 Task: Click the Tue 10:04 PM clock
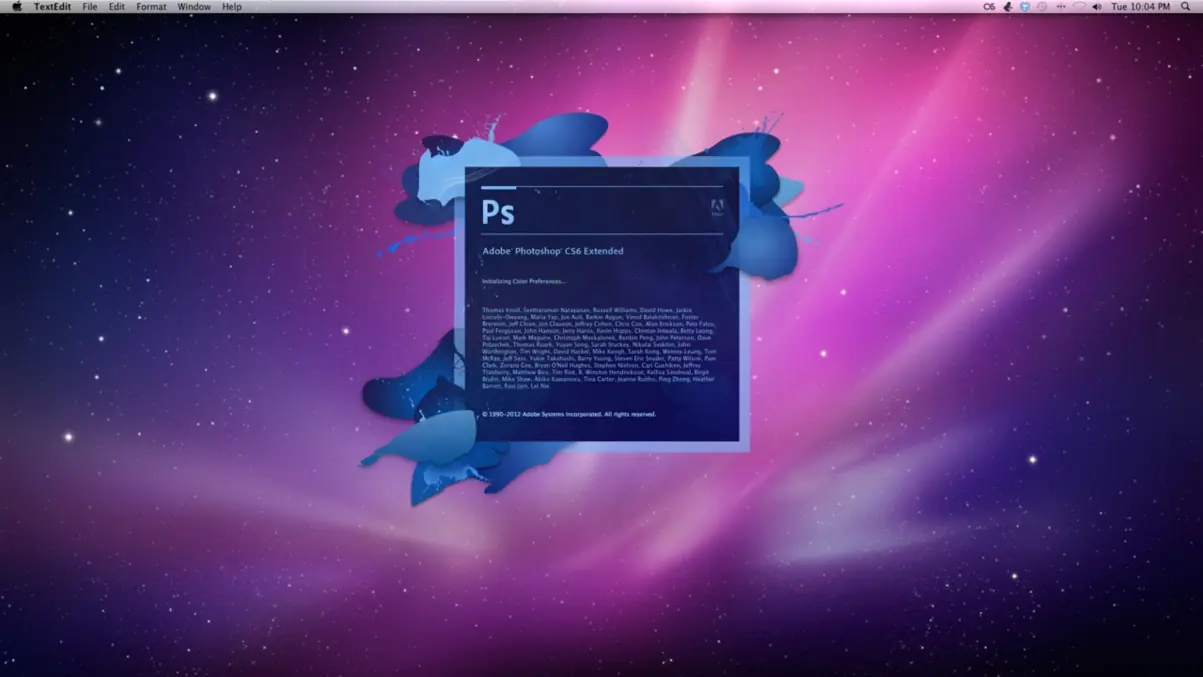point(1140,7)
